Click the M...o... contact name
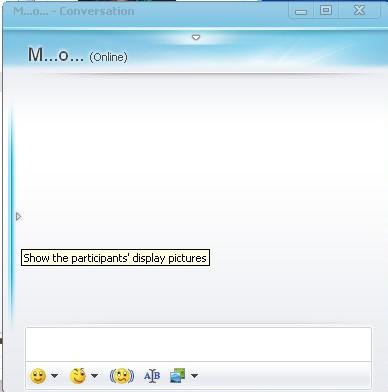 coord(56,55)
